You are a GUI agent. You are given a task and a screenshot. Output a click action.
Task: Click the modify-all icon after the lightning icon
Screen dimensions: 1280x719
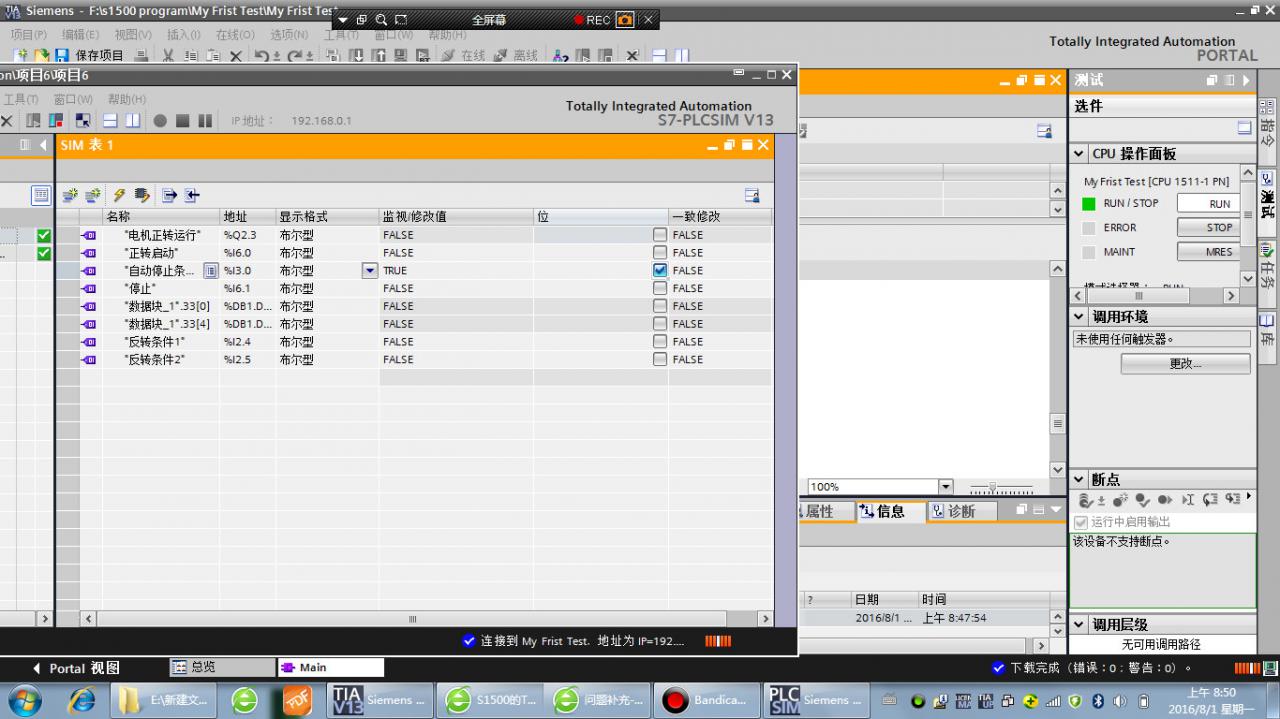tap(142, 195)
